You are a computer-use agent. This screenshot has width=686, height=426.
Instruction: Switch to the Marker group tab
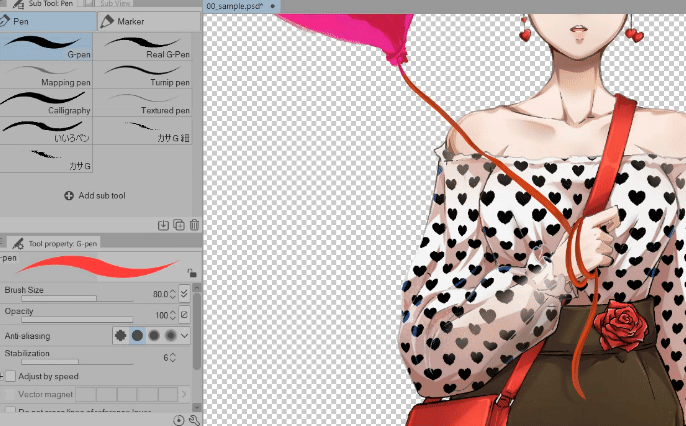click(x=149, y=21)
